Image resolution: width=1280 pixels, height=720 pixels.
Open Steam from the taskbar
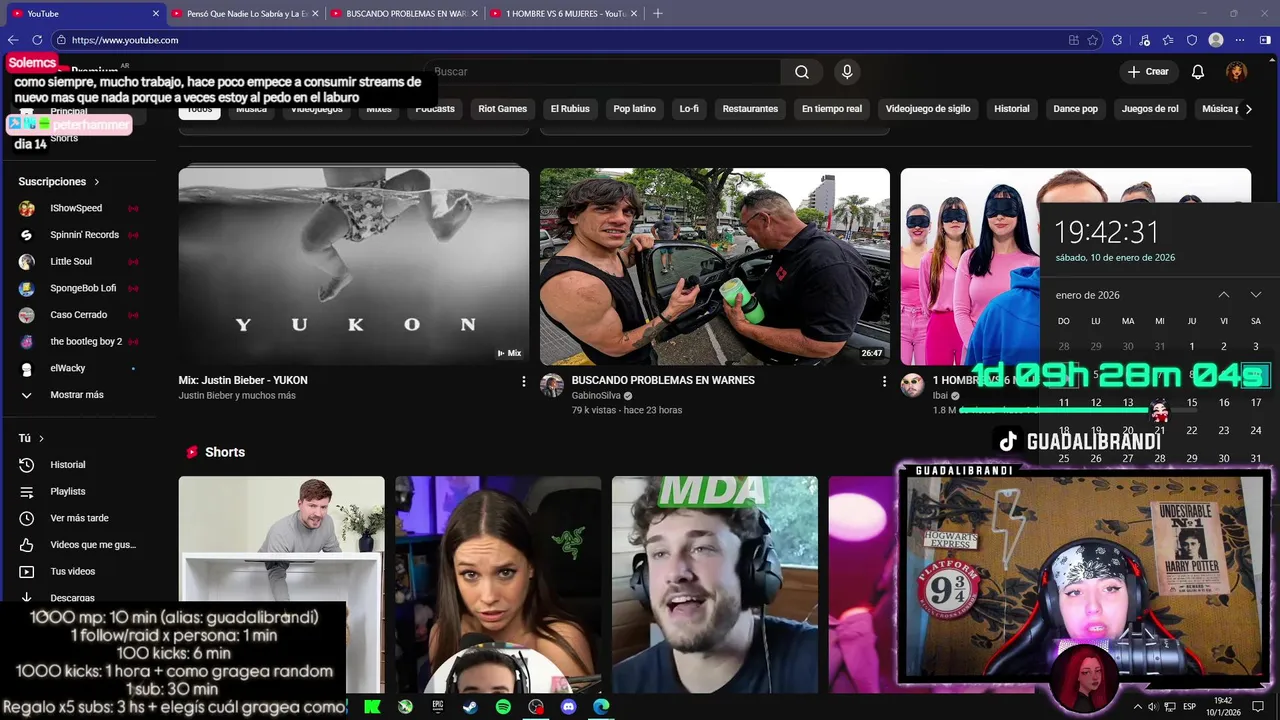pyautogui.click(x=470, y=706)
